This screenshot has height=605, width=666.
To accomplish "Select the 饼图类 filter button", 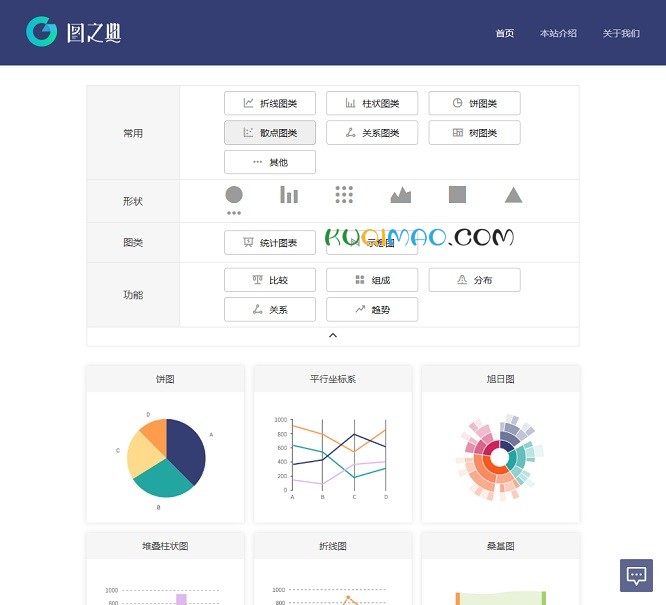I will pos(474,103).
